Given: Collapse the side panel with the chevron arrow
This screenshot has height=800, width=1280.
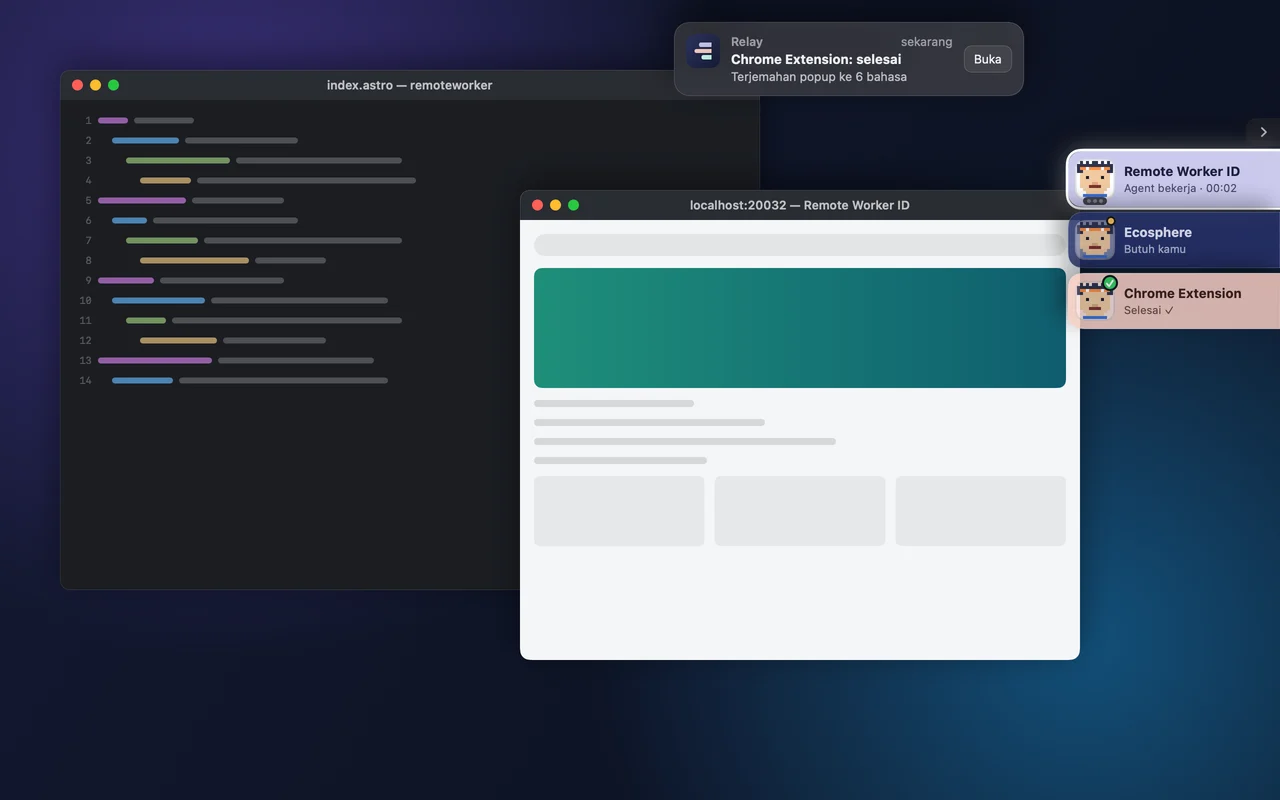Looking at the screenshot, I should 1263,132.
